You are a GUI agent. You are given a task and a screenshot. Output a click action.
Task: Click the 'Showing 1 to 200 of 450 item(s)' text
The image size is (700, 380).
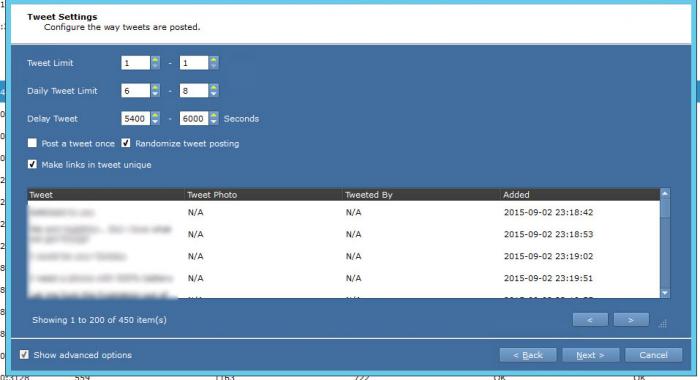tap(99, 320)
